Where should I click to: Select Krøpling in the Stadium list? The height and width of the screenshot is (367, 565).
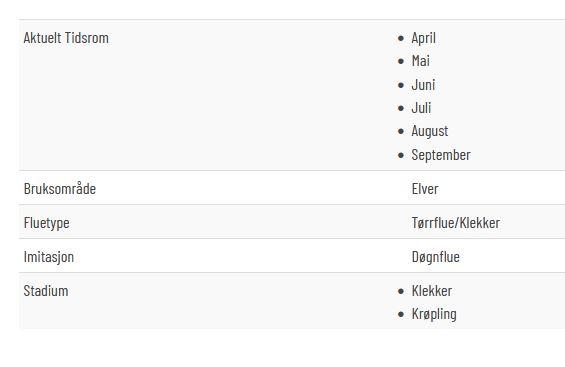(434, 314)
